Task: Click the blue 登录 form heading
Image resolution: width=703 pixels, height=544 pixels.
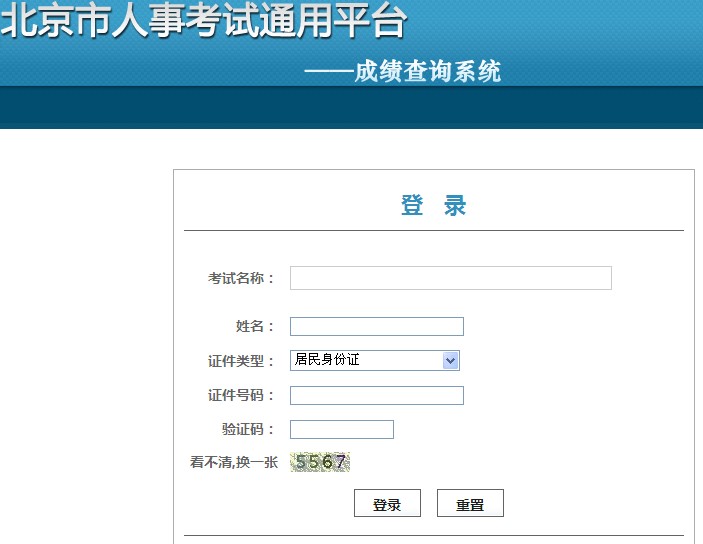Action: (x=433, y=206)
